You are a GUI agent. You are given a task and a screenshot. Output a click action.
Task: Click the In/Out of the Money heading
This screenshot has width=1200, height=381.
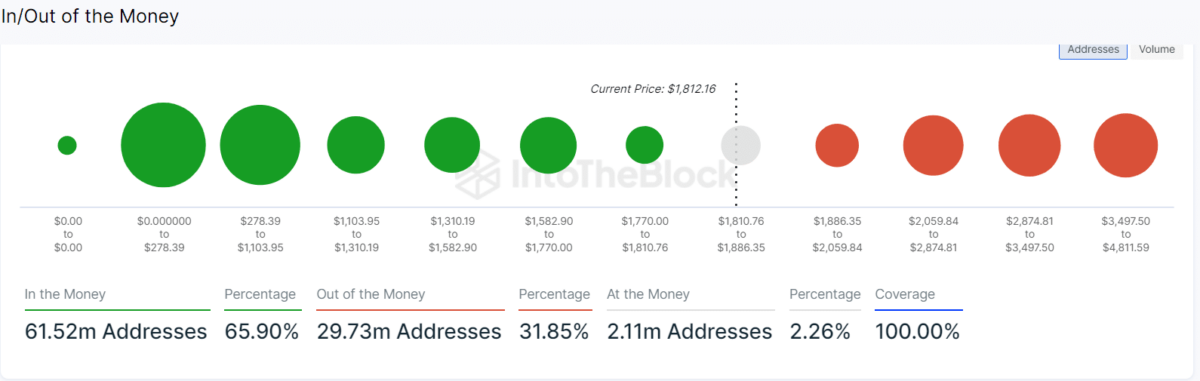pos(90,17)
